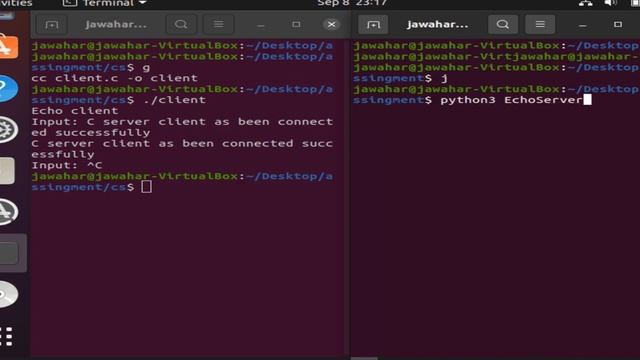
Task: Open search in right terminal window
Action: point(503,24)
